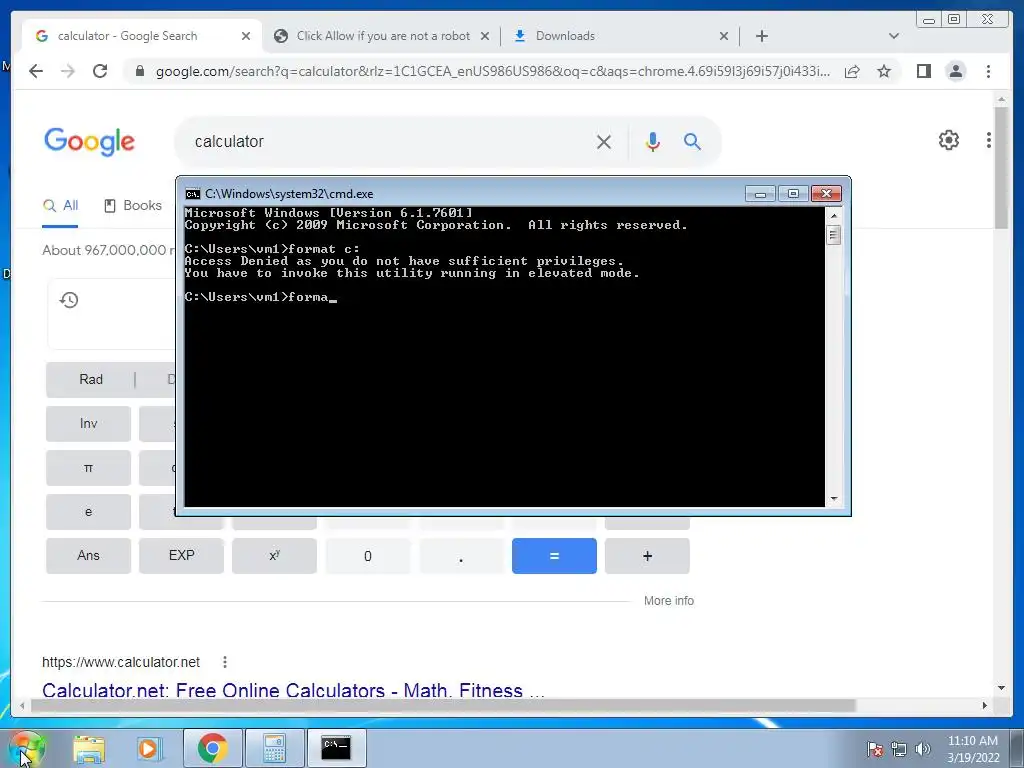Viewport: 1024px width, 768px height.
Task: Toggle the Inv calculator key
Action: pos(88,424)
